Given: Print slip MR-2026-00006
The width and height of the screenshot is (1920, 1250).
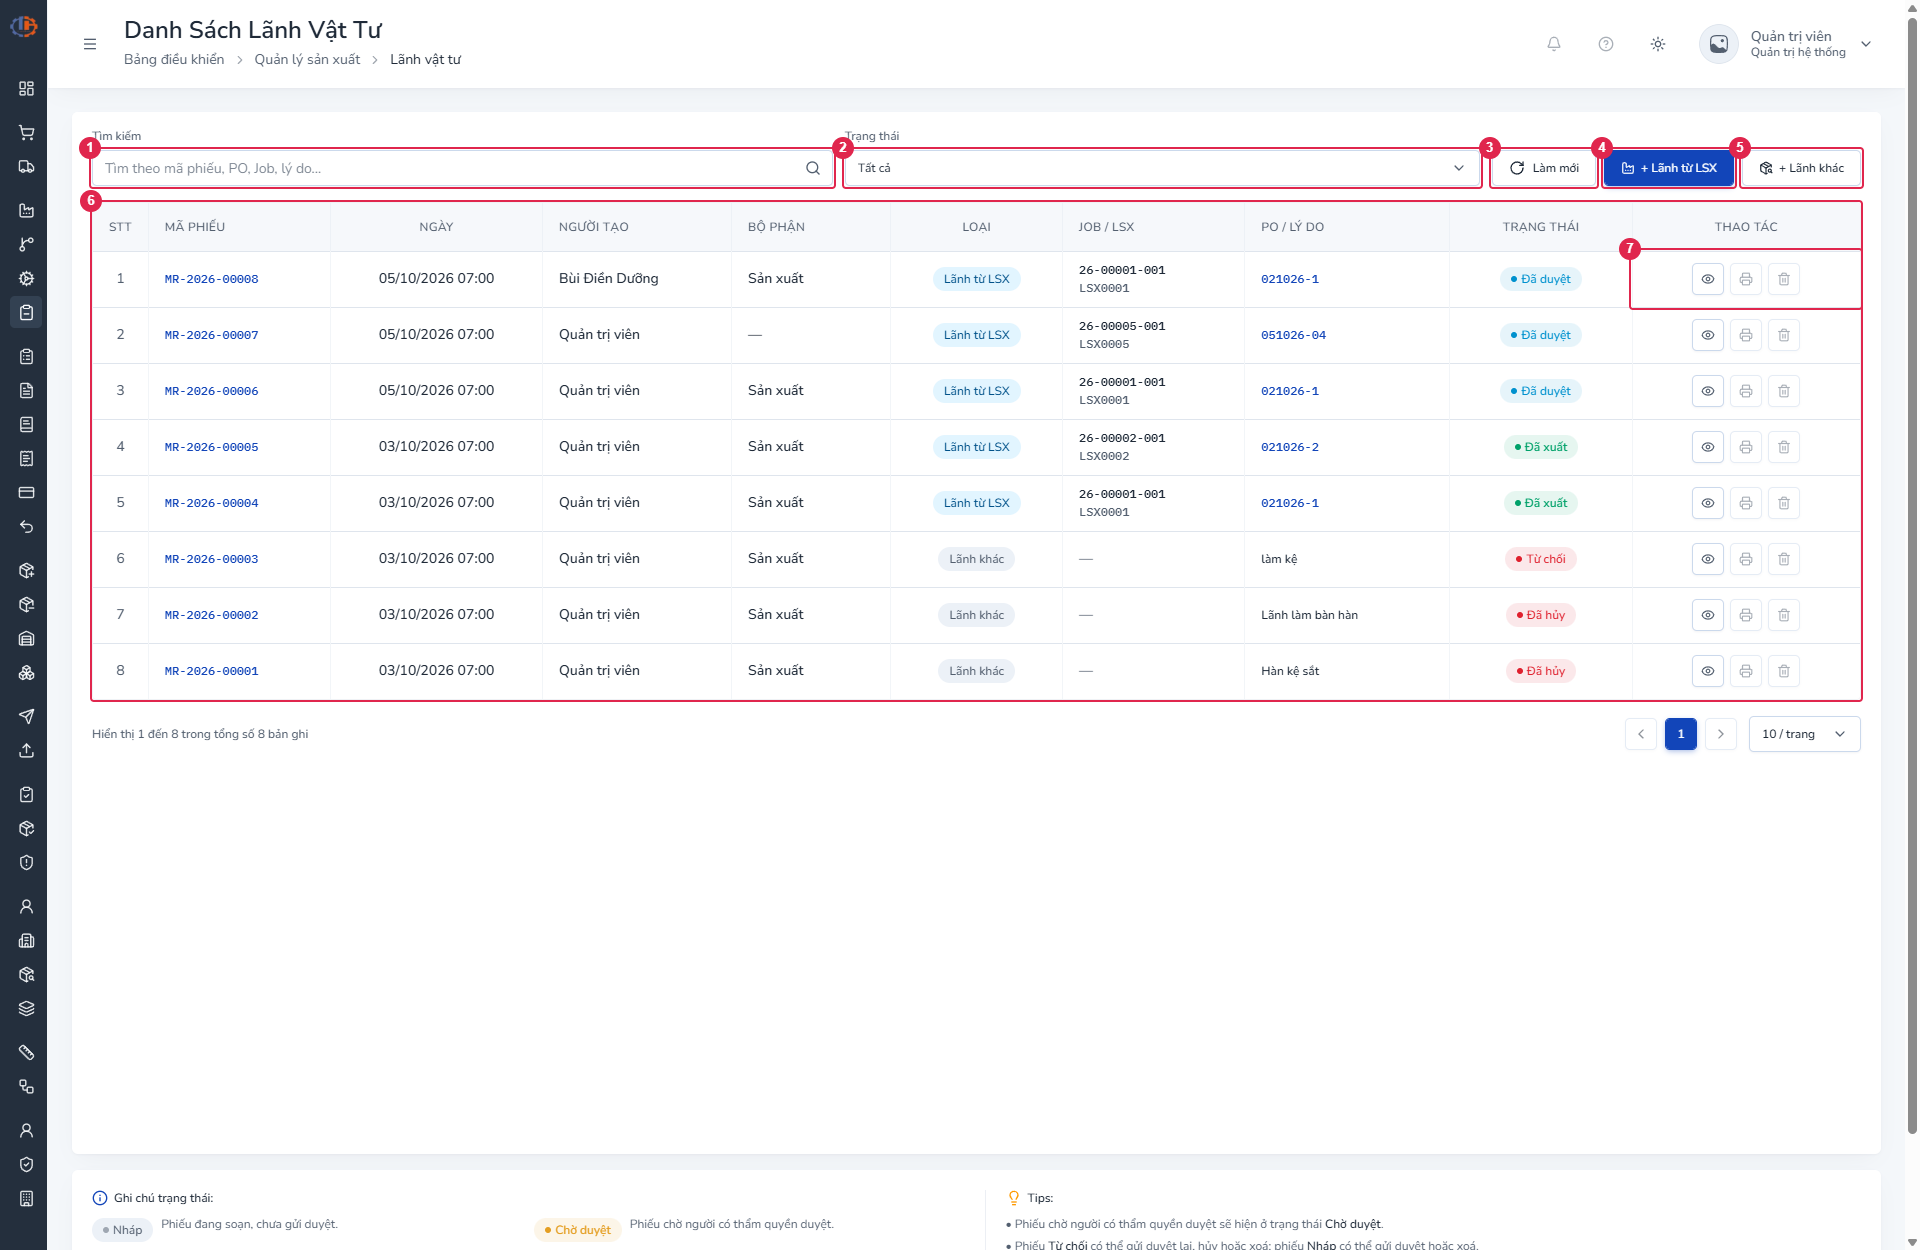Looking at the screenshot, I should (1746, 391).
